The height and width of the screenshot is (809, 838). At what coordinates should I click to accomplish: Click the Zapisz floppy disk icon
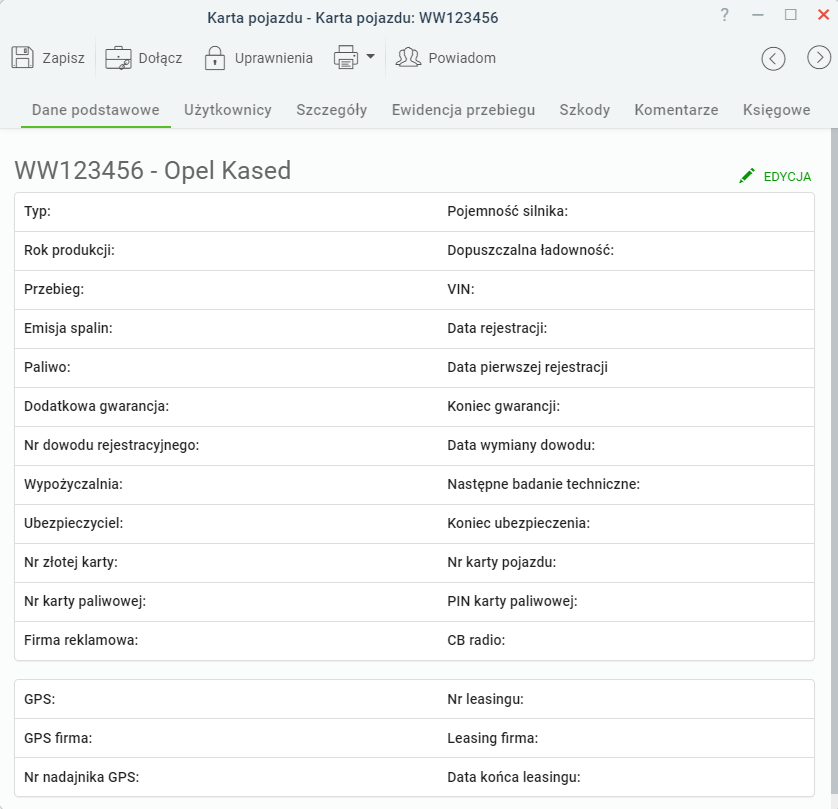point(22,57)
